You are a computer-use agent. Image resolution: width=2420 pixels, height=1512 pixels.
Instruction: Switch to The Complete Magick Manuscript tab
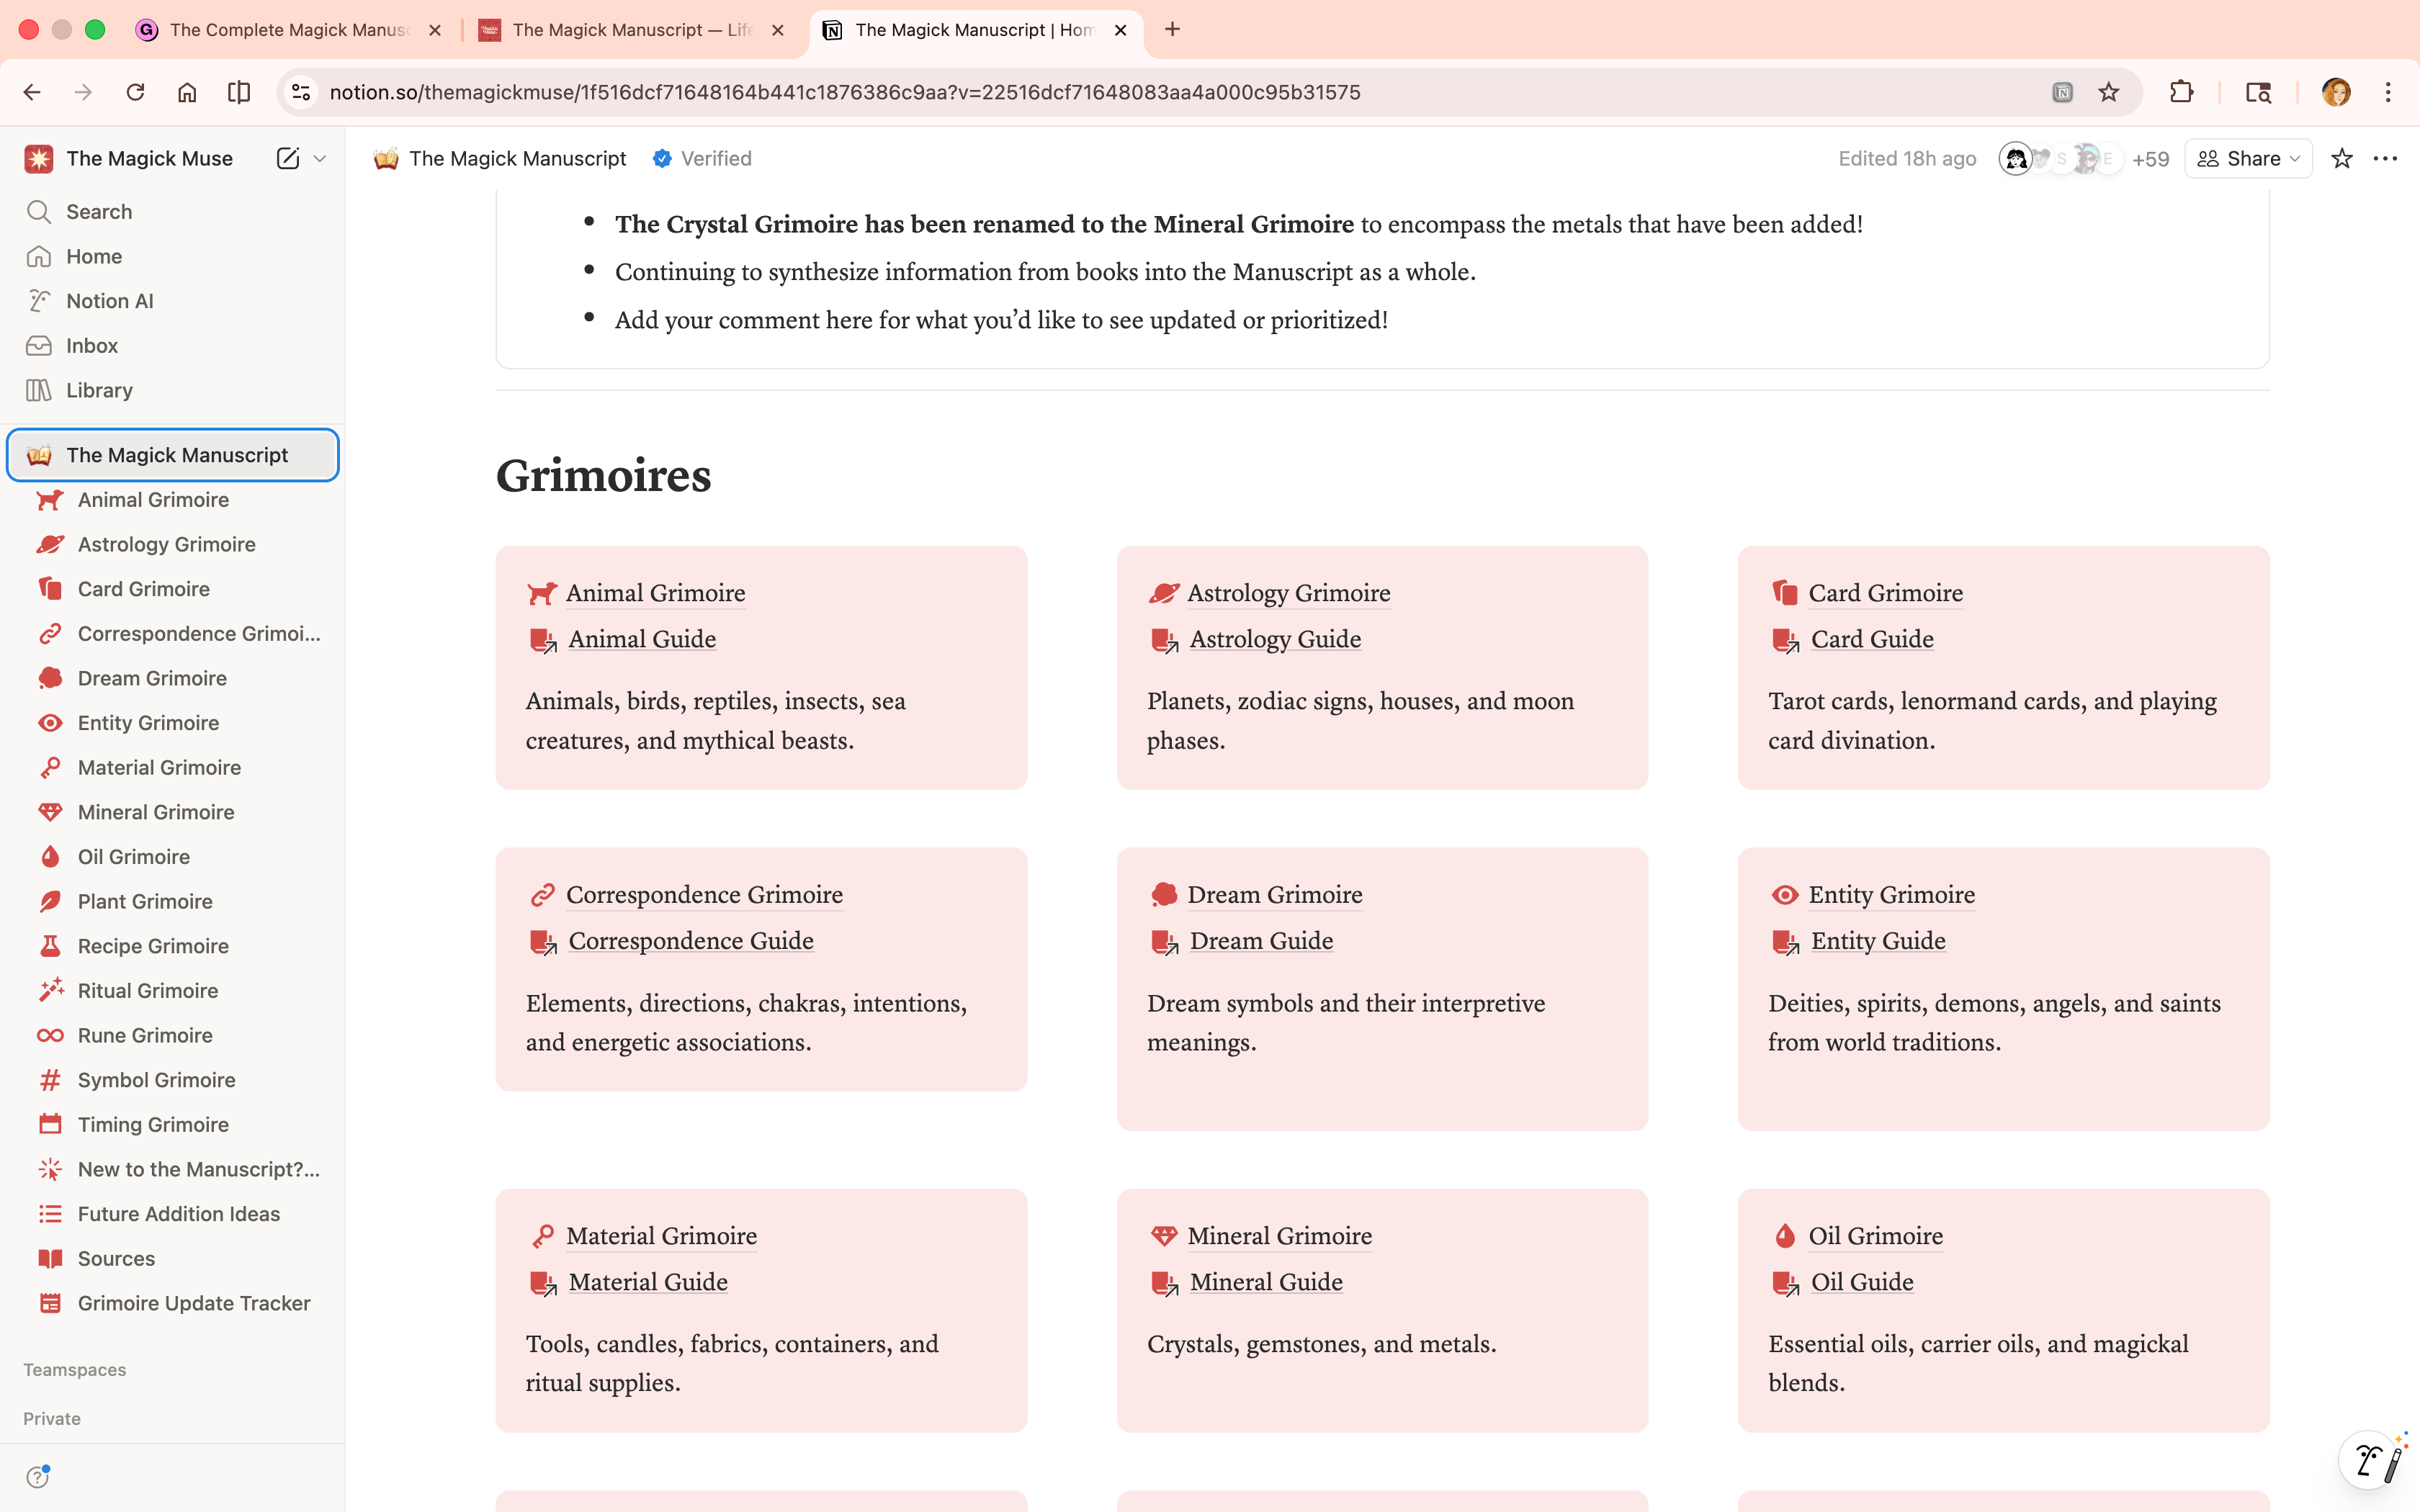point(288,30)
